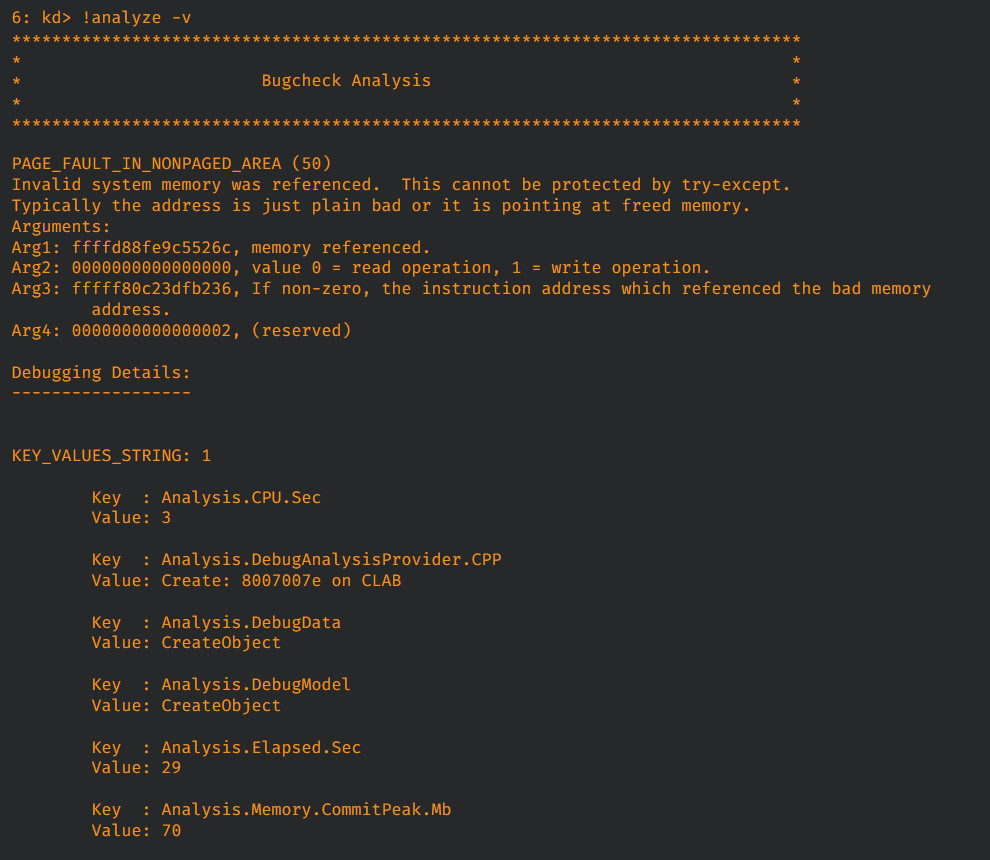Screen dimensions: 990x860
Task: Click the Analysis.DebugAnalysisProvider.CPP key
Action: (331, 559)
